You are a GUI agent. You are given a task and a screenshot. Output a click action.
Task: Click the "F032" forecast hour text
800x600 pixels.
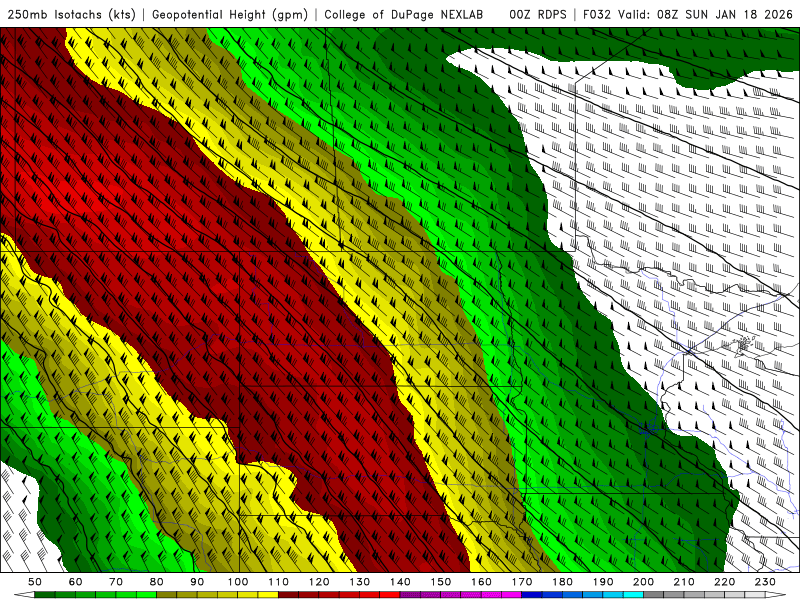(596, 14)
